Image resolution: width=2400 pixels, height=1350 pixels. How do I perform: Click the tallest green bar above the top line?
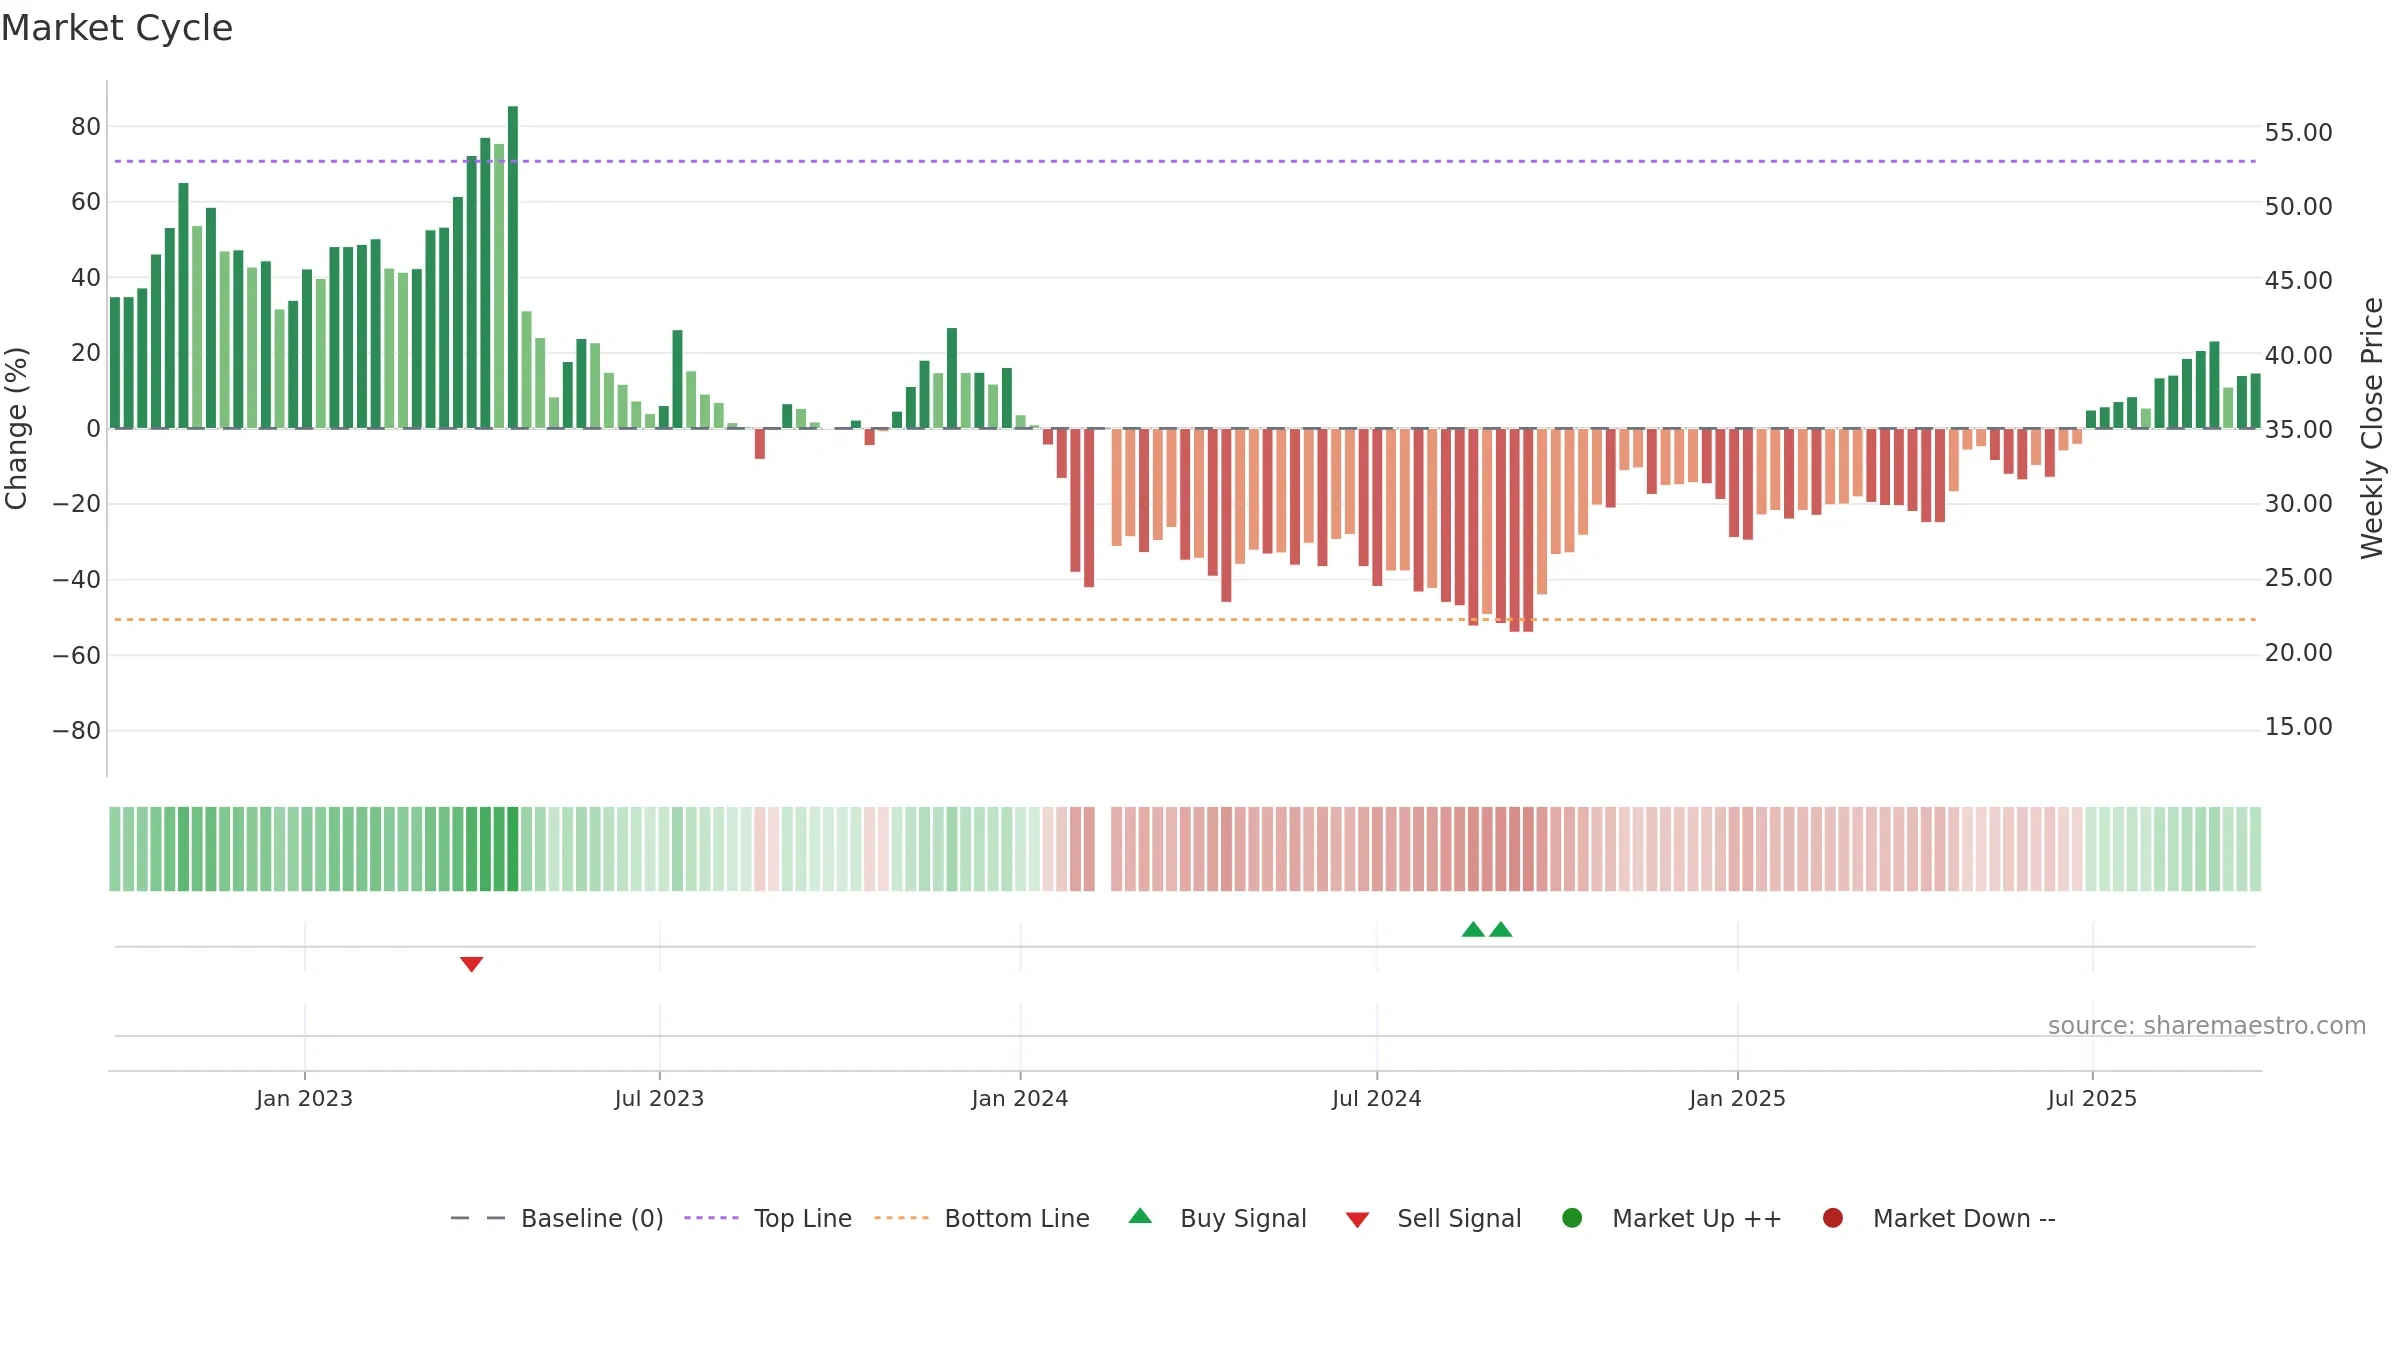click(x=513, y=267)
